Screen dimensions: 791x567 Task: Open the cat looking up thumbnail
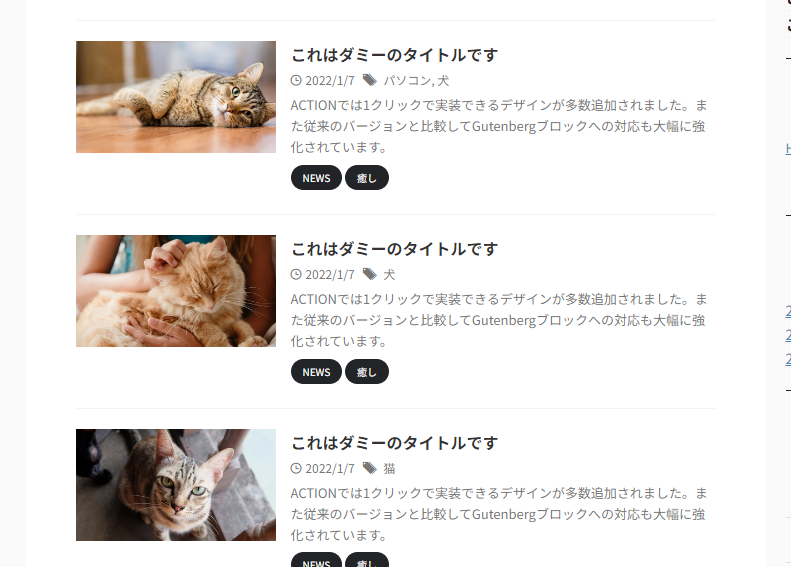[x=176, y=485]
